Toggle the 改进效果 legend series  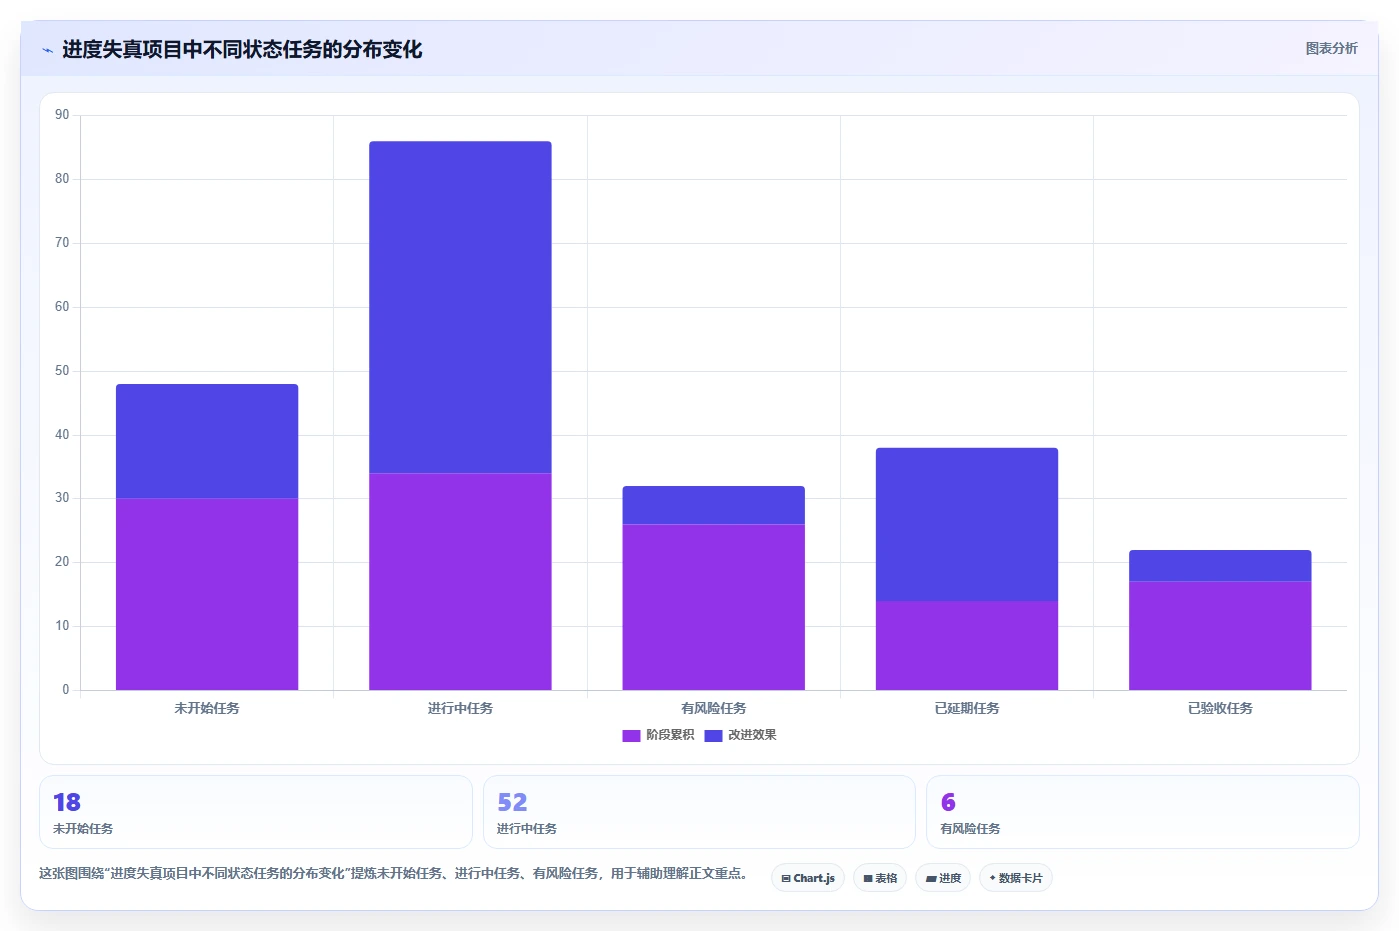[740, 735]
